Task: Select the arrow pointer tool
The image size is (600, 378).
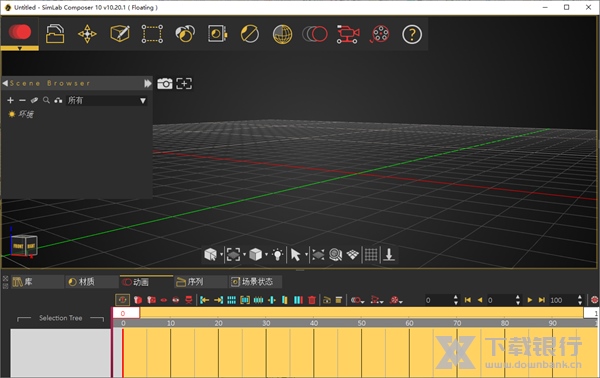Action: coord(295,254)
